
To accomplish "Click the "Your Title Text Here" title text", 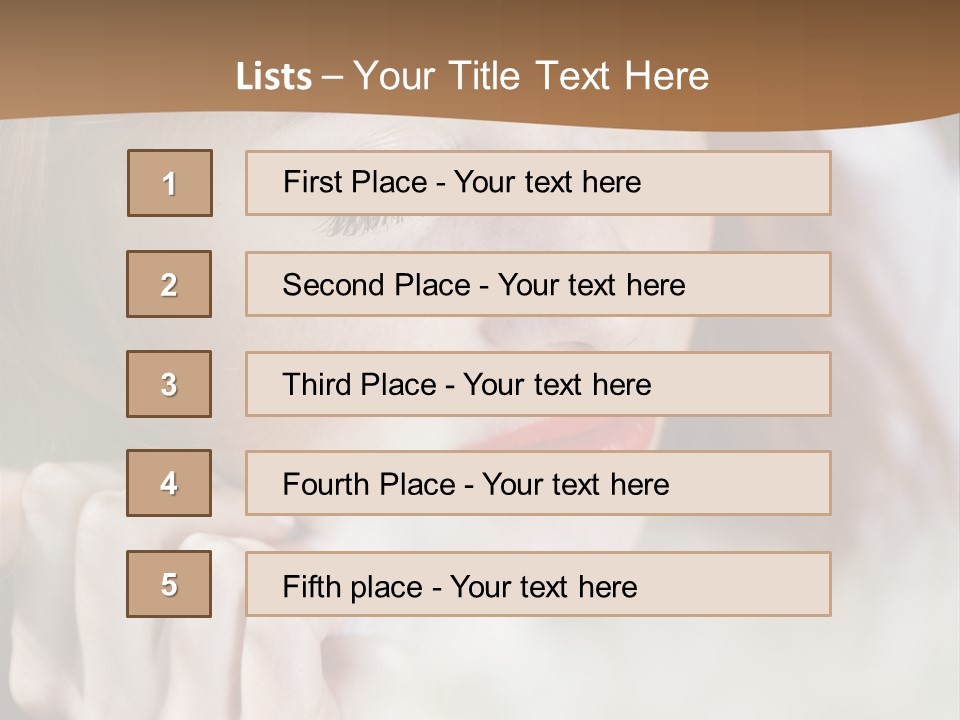I will click(x=531, y=76).
